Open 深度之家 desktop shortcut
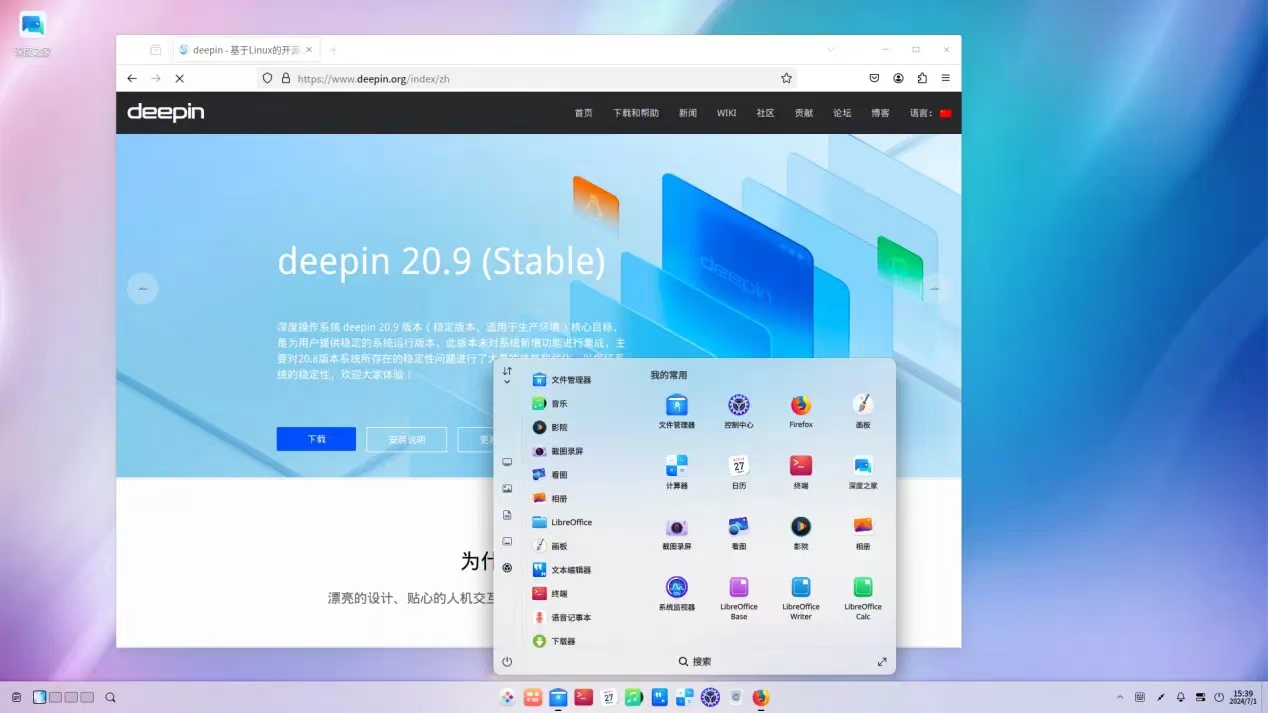1268x713 pixels. tap(32, 33)
